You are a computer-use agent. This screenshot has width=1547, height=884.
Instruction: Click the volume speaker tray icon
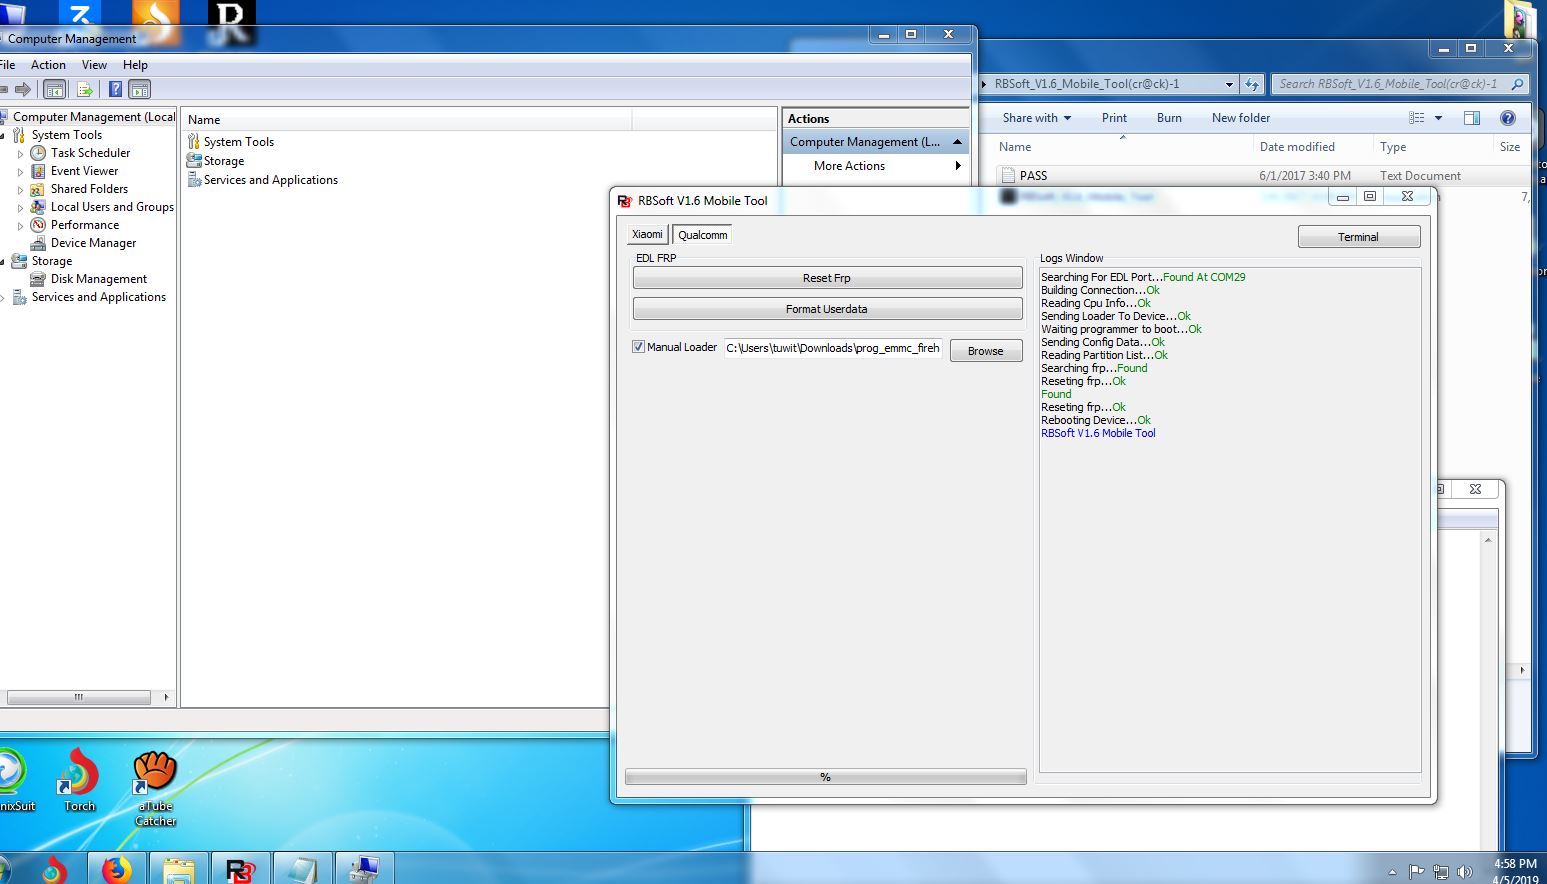coord(1465,872)
